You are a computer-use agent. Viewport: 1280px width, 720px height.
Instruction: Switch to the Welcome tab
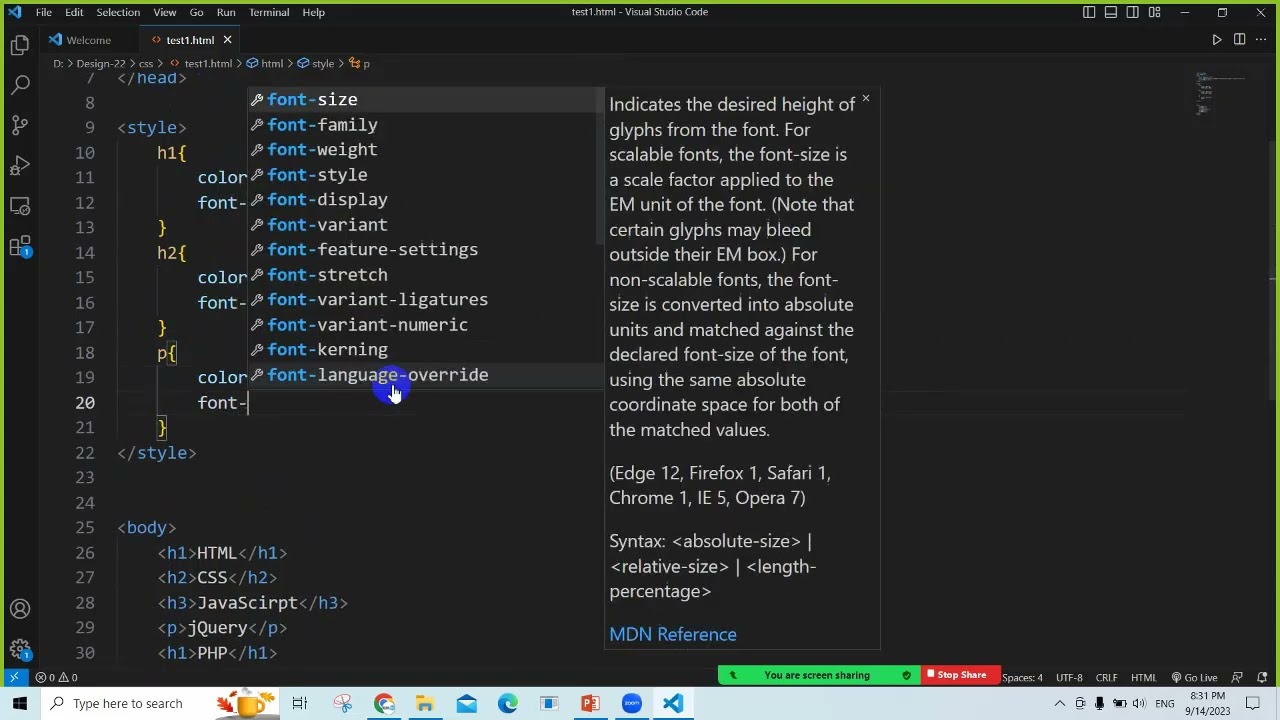88,40
